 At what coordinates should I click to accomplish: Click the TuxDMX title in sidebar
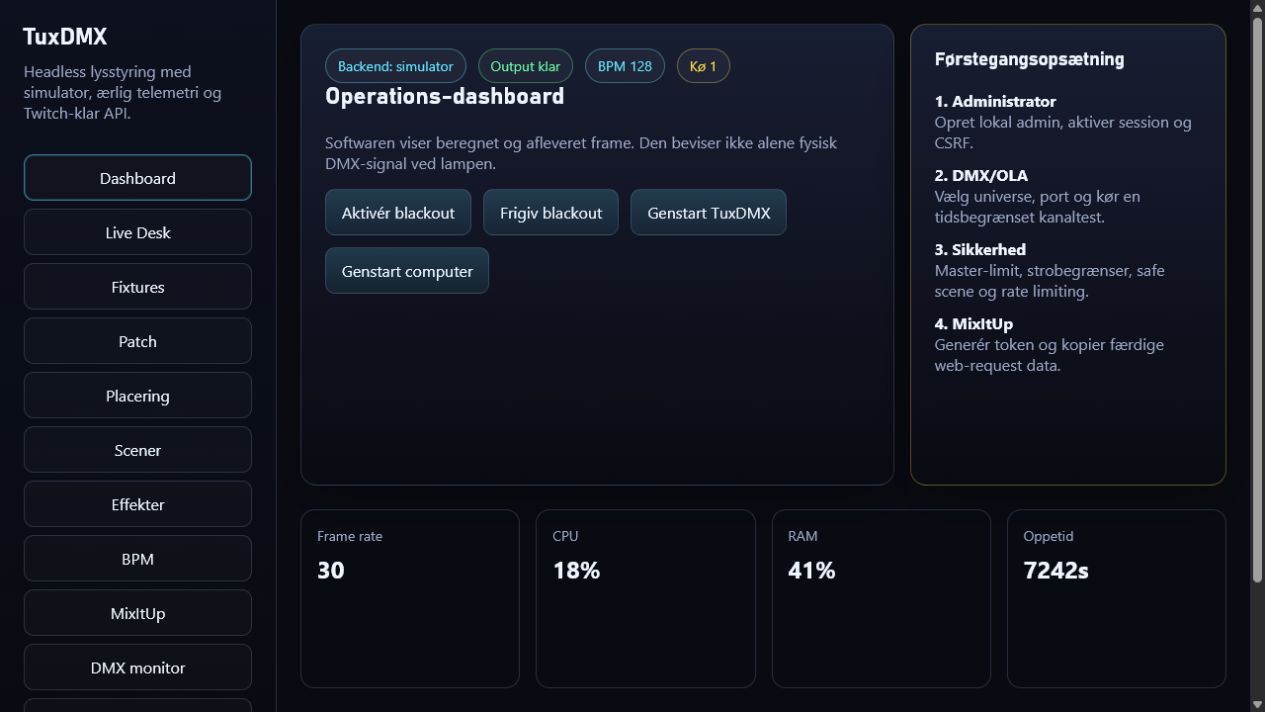click(65, 37)
